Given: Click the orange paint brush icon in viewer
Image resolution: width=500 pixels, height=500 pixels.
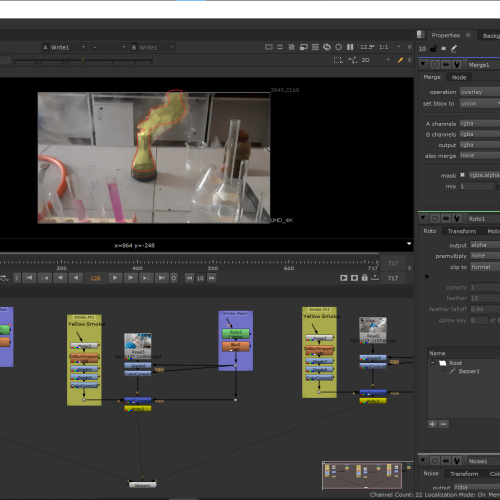Looking at the screenshot, I should point(400,60).
